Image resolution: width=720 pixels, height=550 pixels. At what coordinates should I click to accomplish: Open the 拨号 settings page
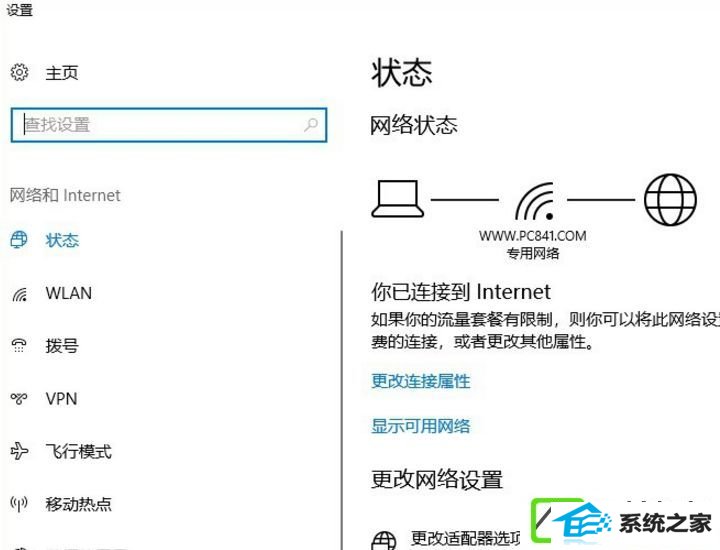pyautogui.click(x=62, y=346)
